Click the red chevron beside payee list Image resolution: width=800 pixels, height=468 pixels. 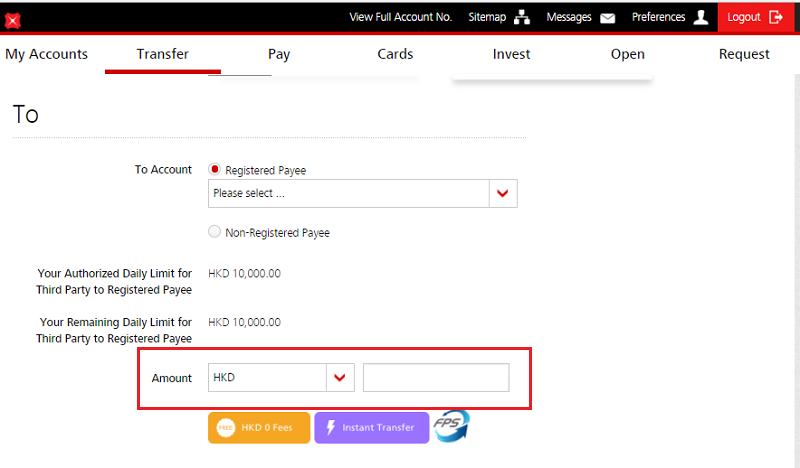tap(503, 193)
